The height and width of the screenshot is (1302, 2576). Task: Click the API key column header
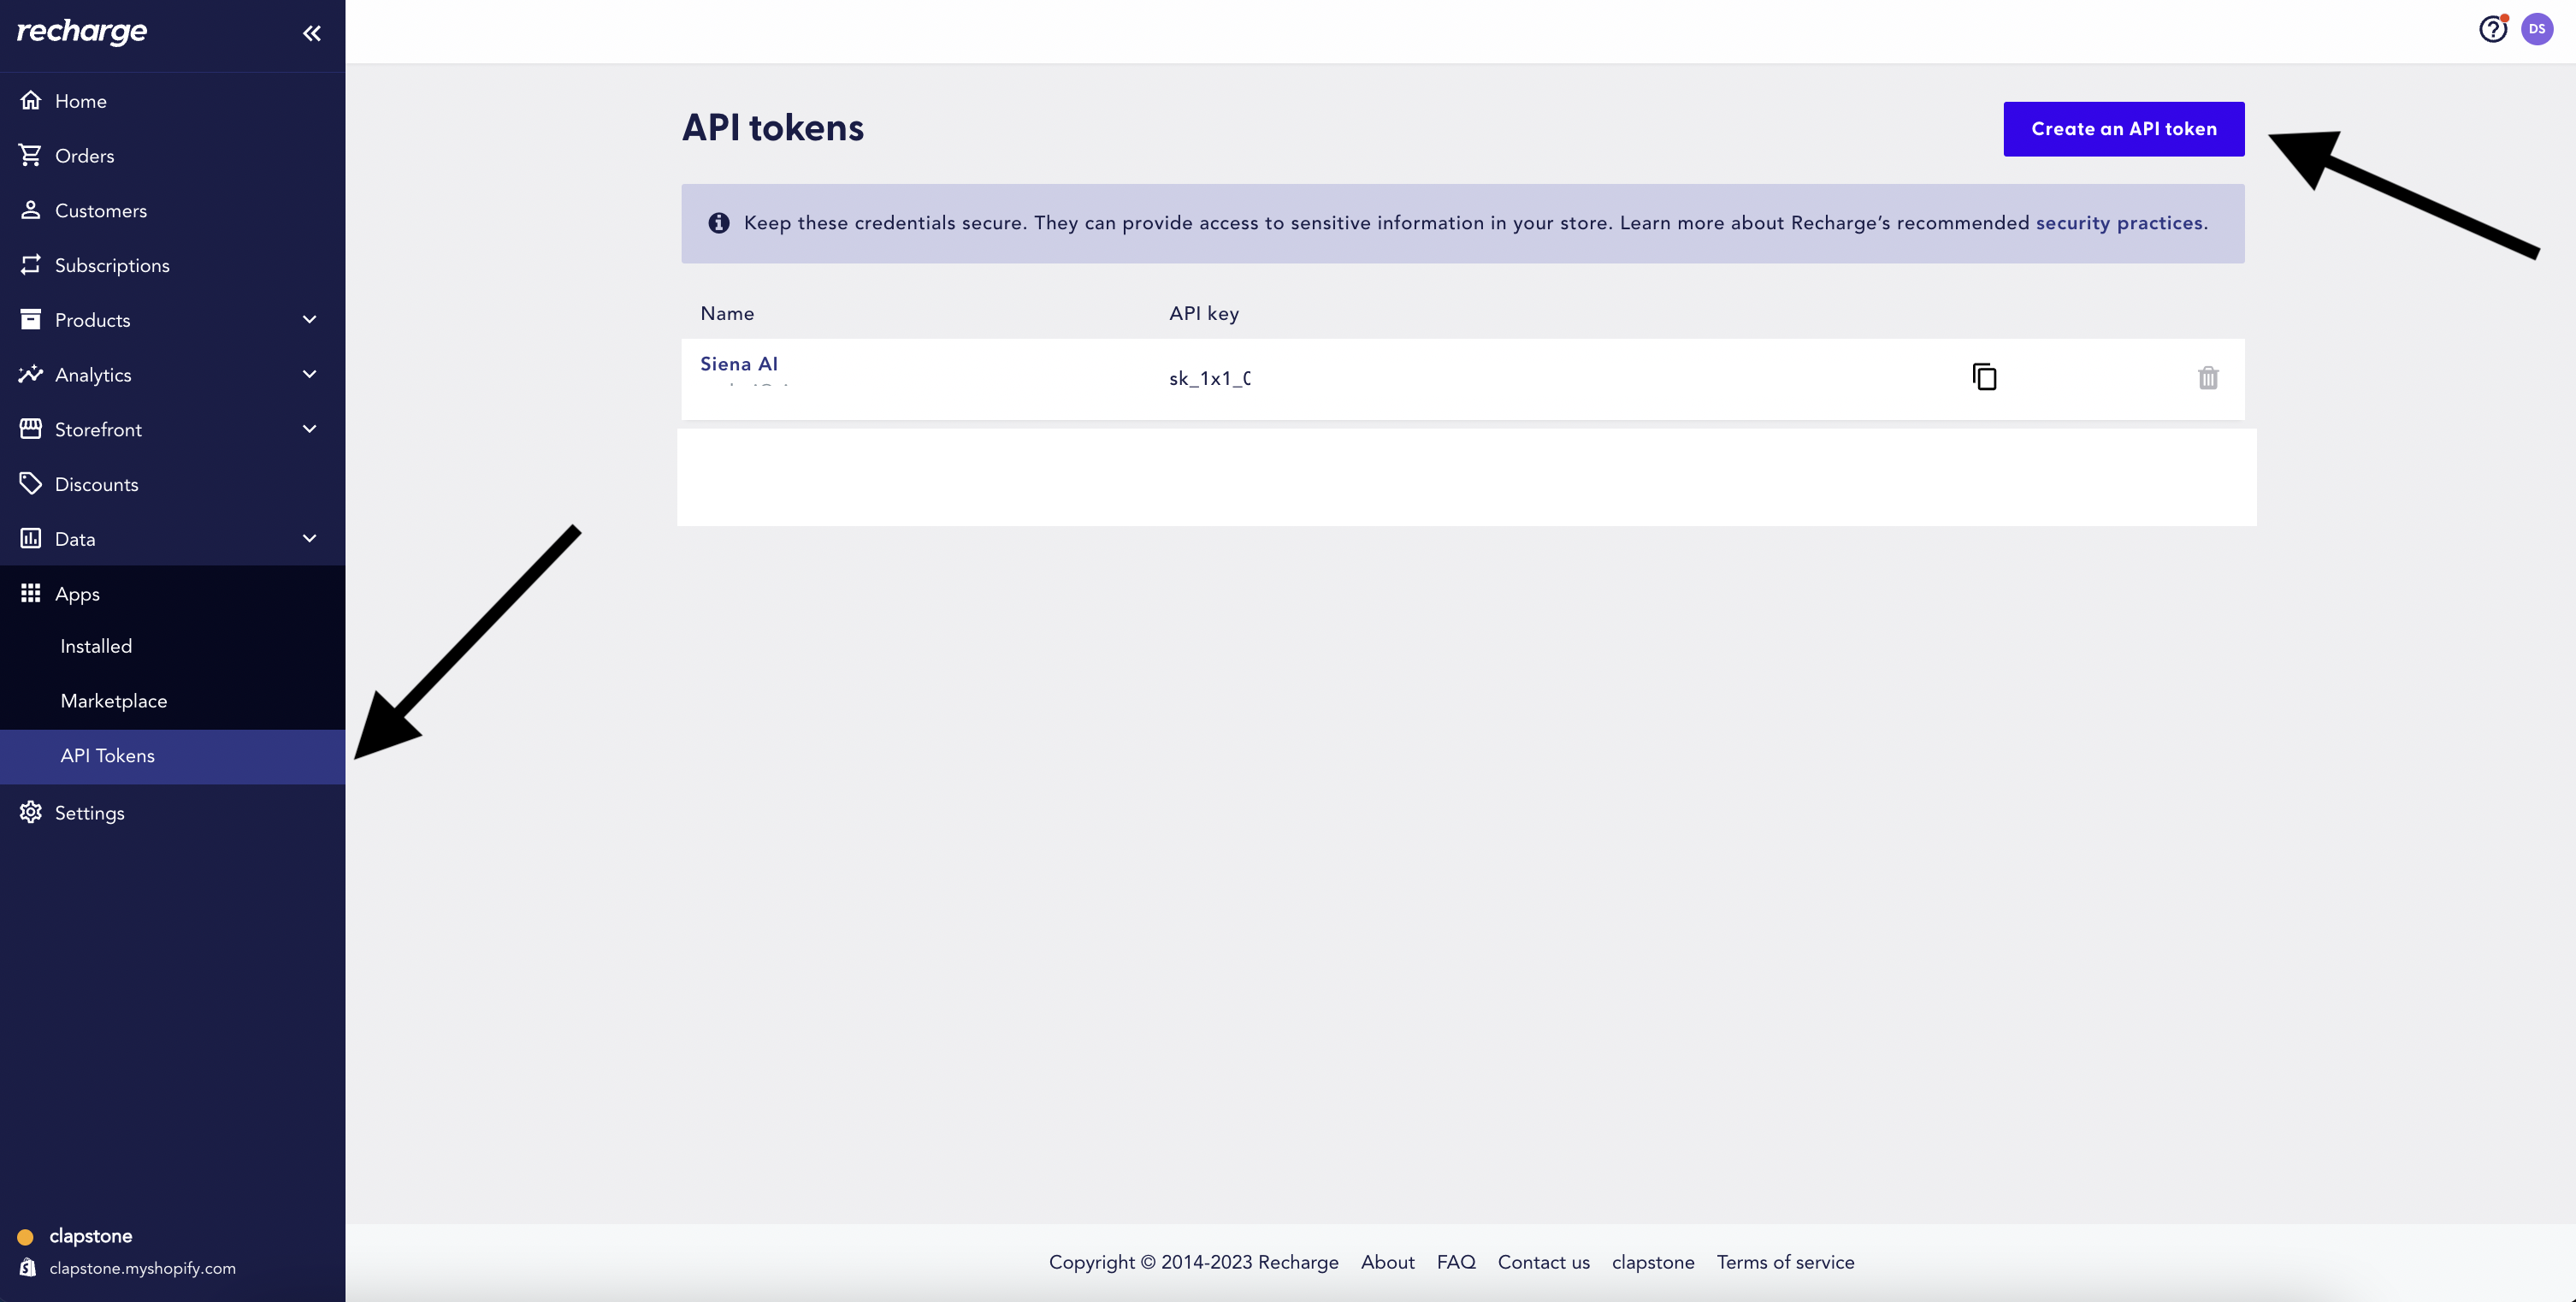(1204, 313)
